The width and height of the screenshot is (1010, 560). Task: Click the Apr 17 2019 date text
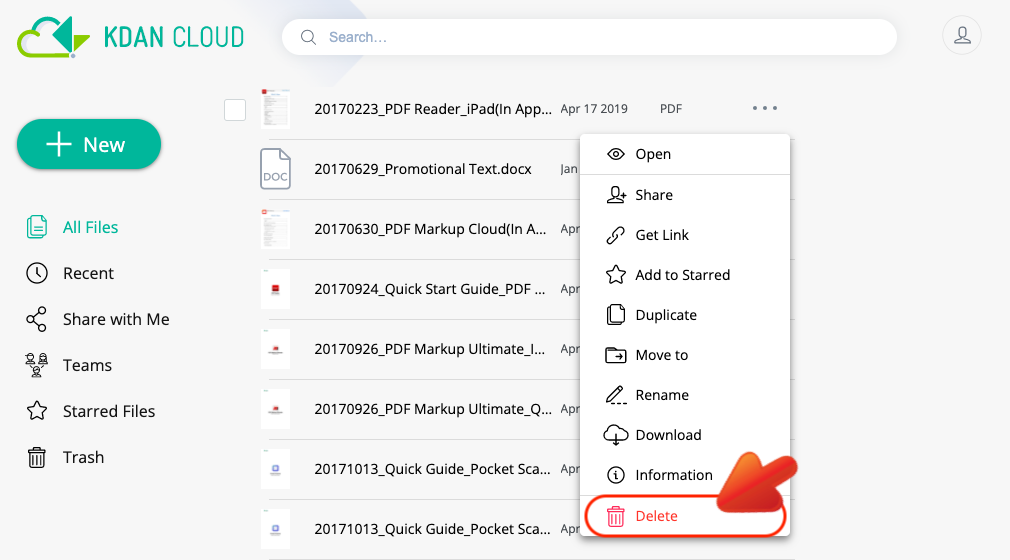pos(594,109)
